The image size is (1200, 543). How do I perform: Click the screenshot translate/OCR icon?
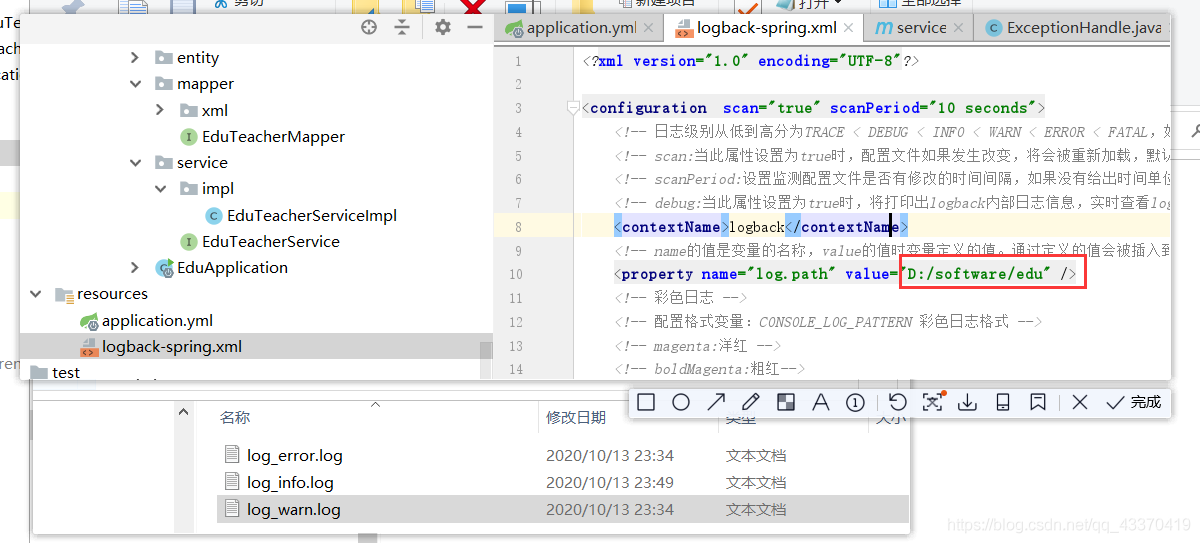933,402
